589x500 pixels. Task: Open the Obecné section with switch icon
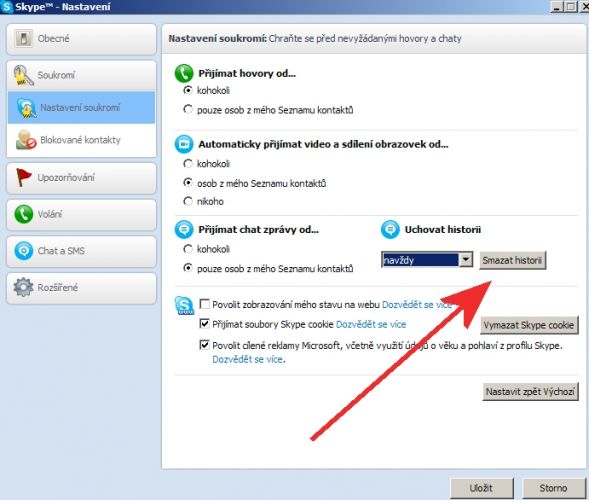pyautogui.click(x=24, y=38)
